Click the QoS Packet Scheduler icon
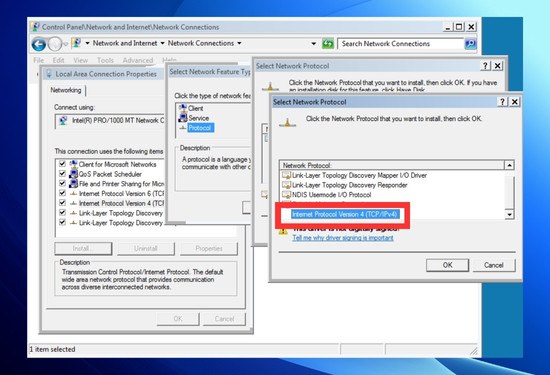This screenshot has height=375, width=550. coord(73,174)
